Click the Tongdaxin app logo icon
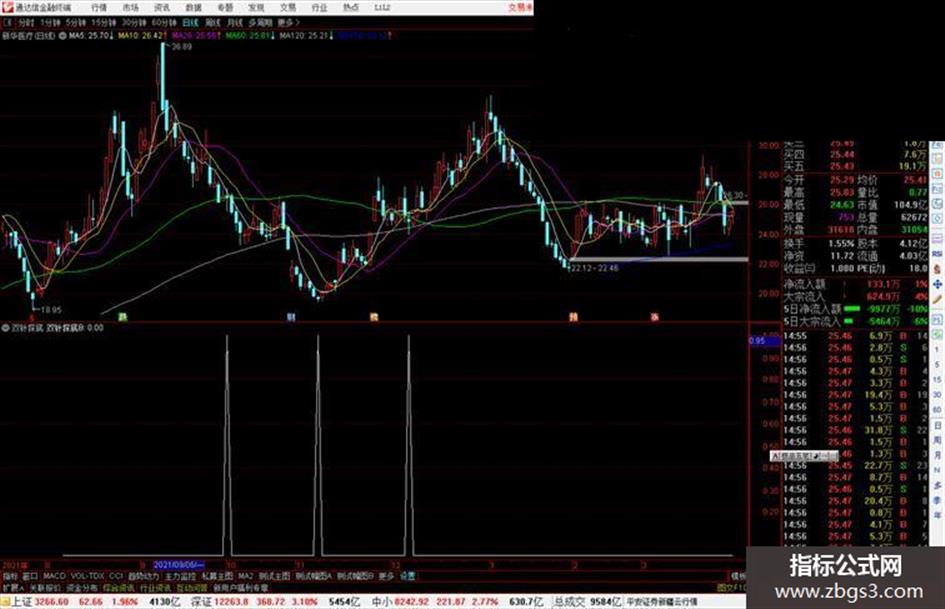The image size is (945, 609). (x=7, y=7)
